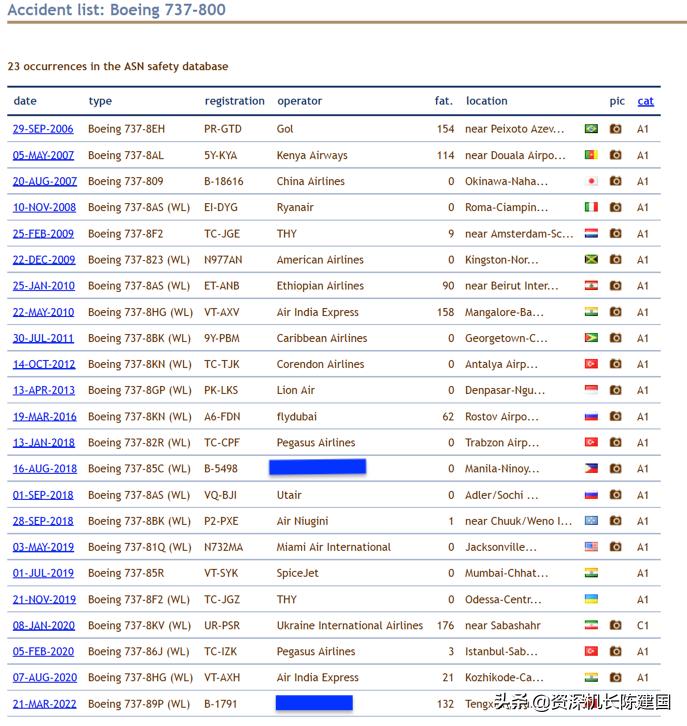Click Japan flag in China Airlines row
This screenshot has width=687, height=726.
click(x=591, y=181)
